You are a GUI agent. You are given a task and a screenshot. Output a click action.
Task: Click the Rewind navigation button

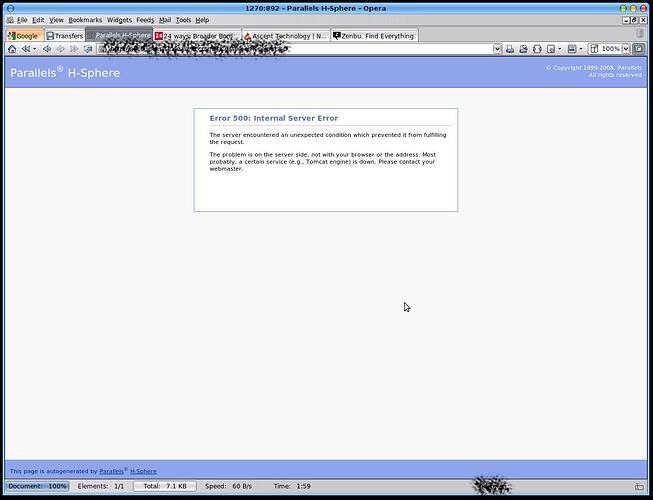[26, 49]
